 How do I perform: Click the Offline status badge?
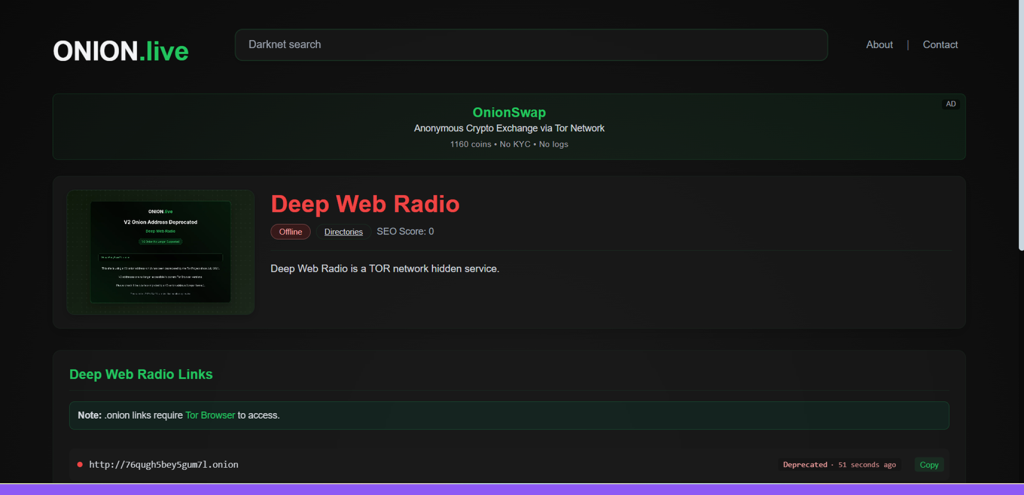point(290,232)
